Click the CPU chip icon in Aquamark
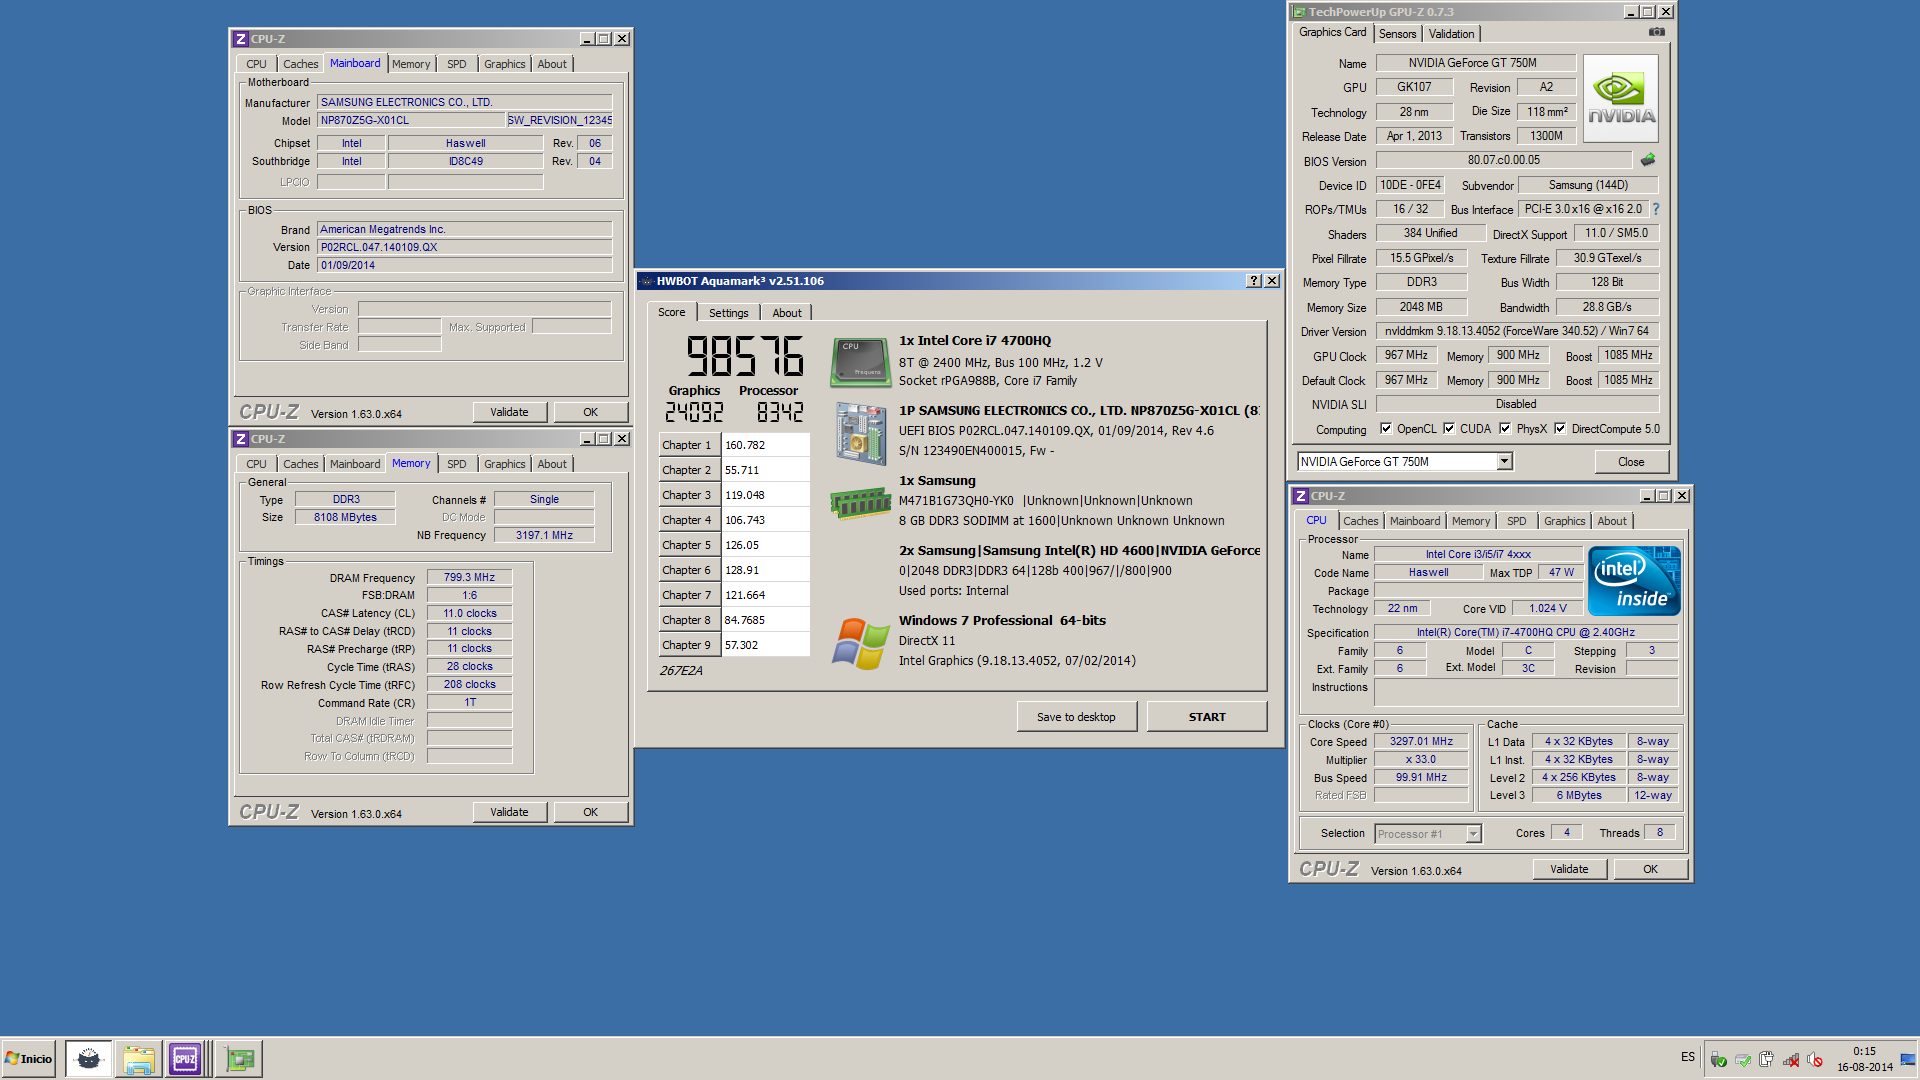The image size is (1920, 1080). click(860, 362)
